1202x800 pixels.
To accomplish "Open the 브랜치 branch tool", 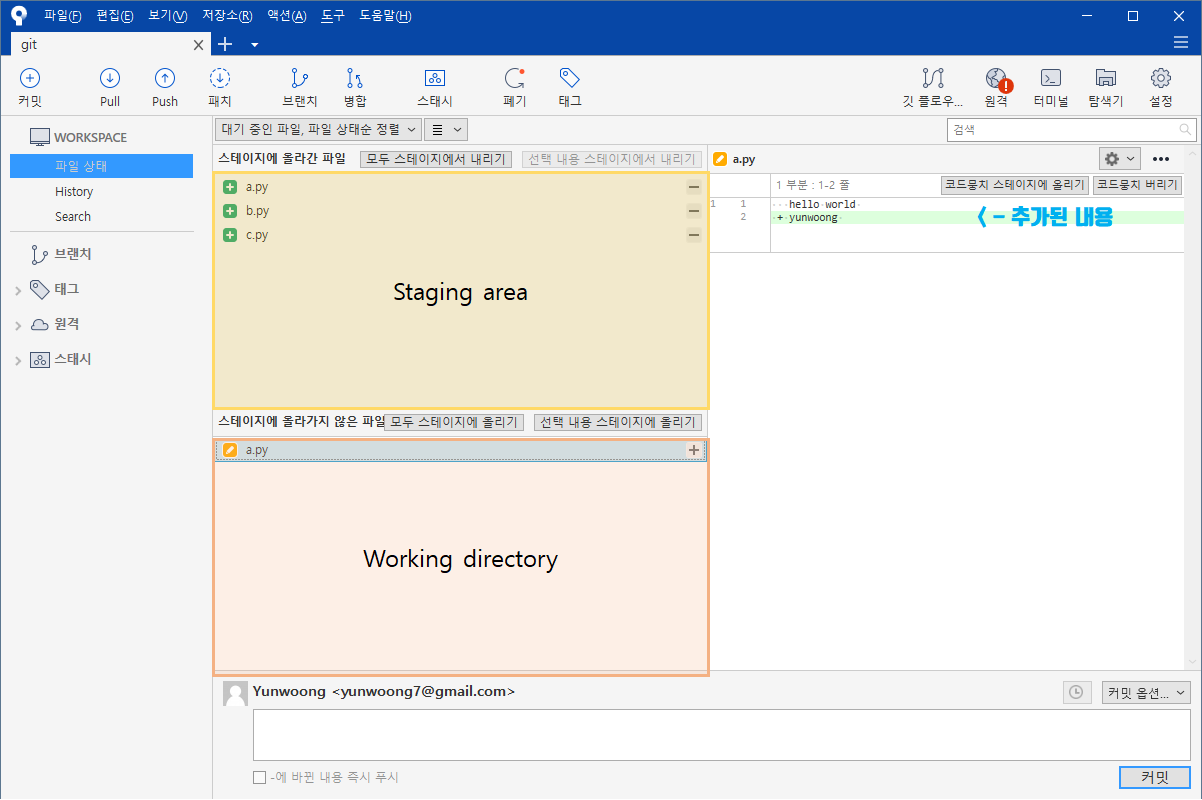I will [x=300, y=78].
